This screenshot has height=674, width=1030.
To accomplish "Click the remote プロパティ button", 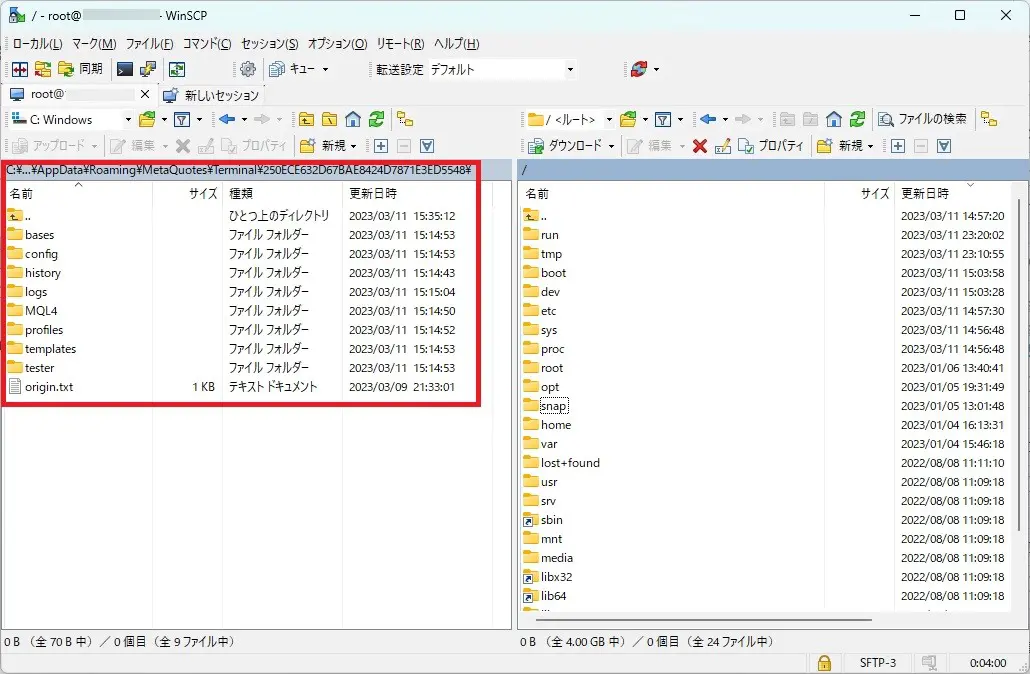I will pos(770,146).
